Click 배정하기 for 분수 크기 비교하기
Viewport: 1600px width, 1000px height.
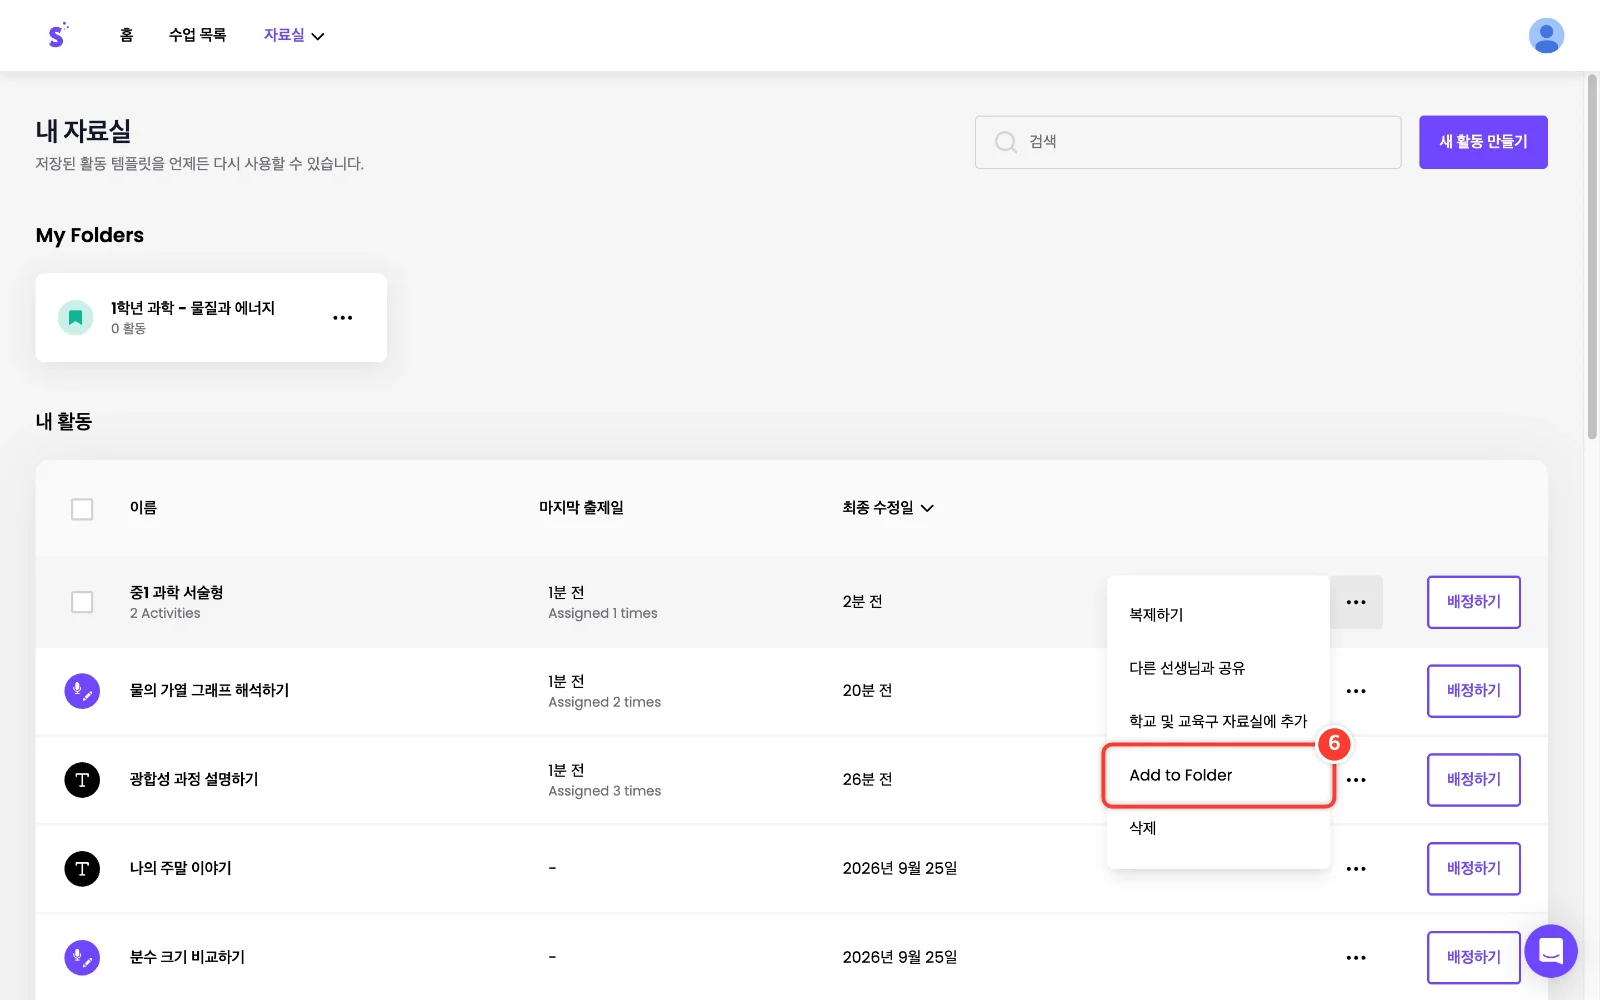[x=1474, y=958]
